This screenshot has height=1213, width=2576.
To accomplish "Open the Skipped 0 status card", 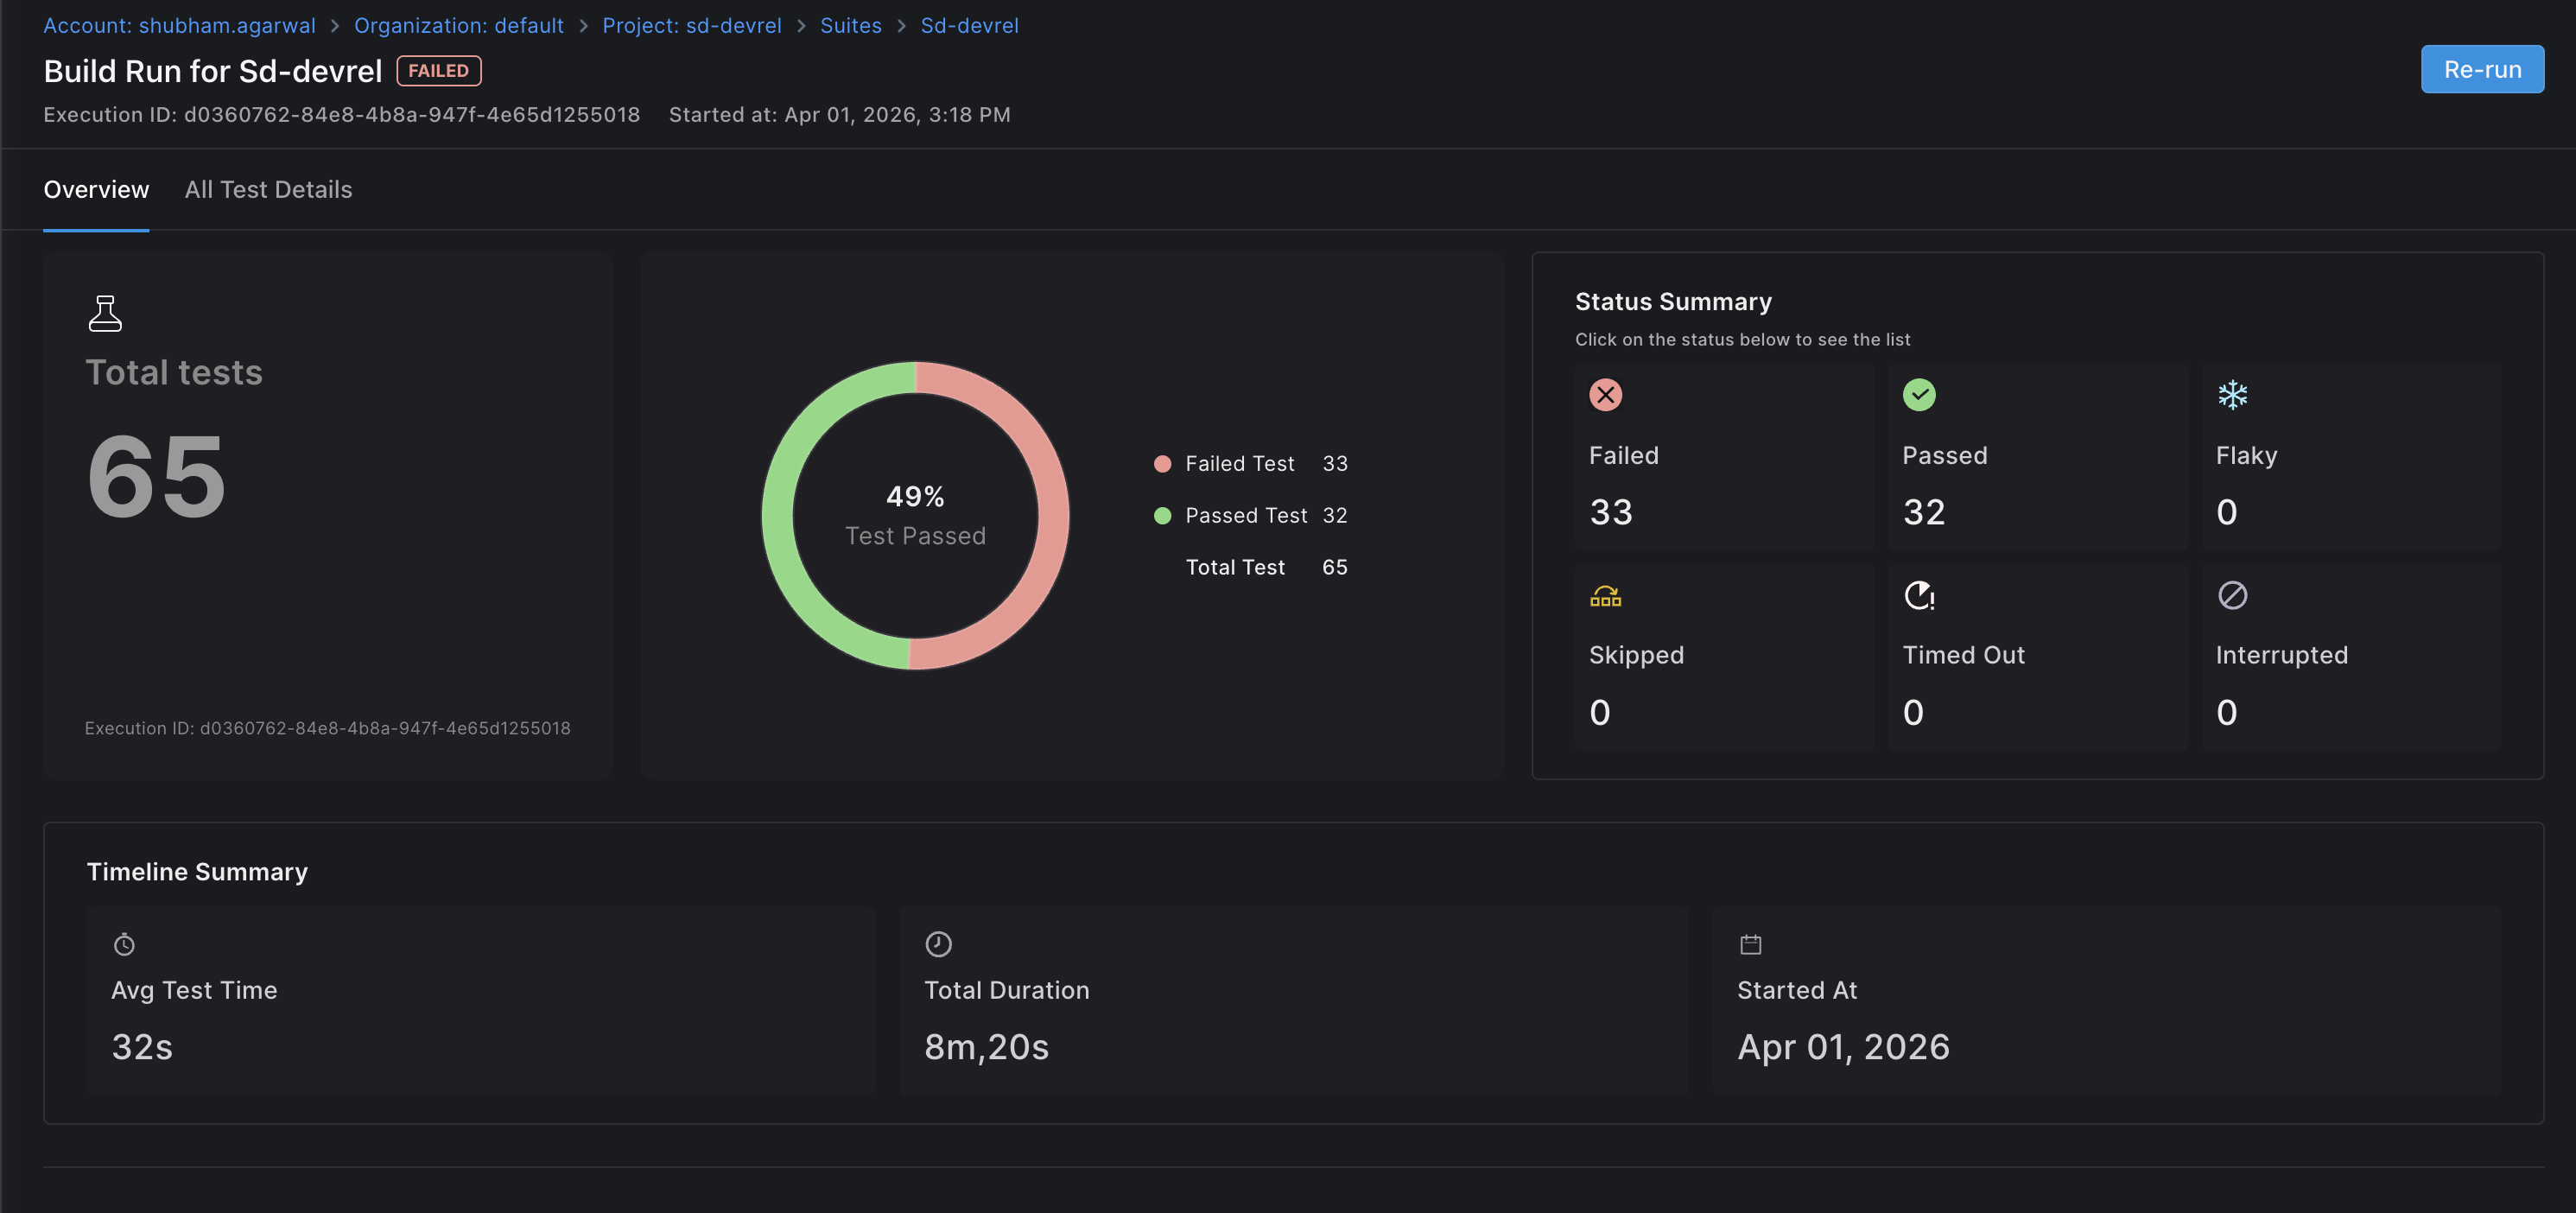I will click(1724, 657).
